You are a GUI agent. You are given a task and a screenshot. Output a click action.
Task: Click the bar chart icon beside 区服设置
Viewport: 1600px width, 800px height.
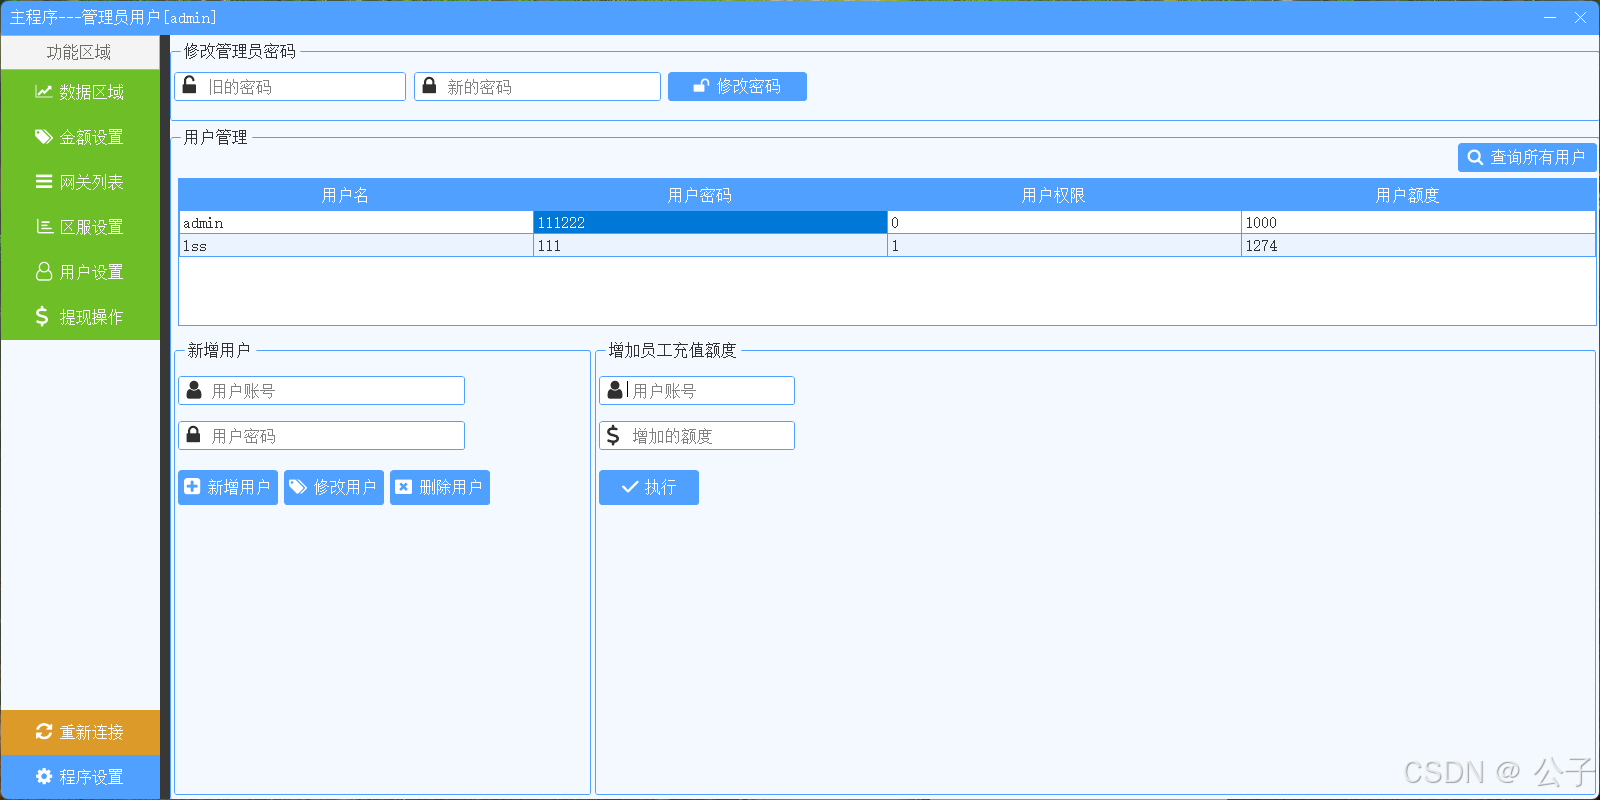(44, 227)
